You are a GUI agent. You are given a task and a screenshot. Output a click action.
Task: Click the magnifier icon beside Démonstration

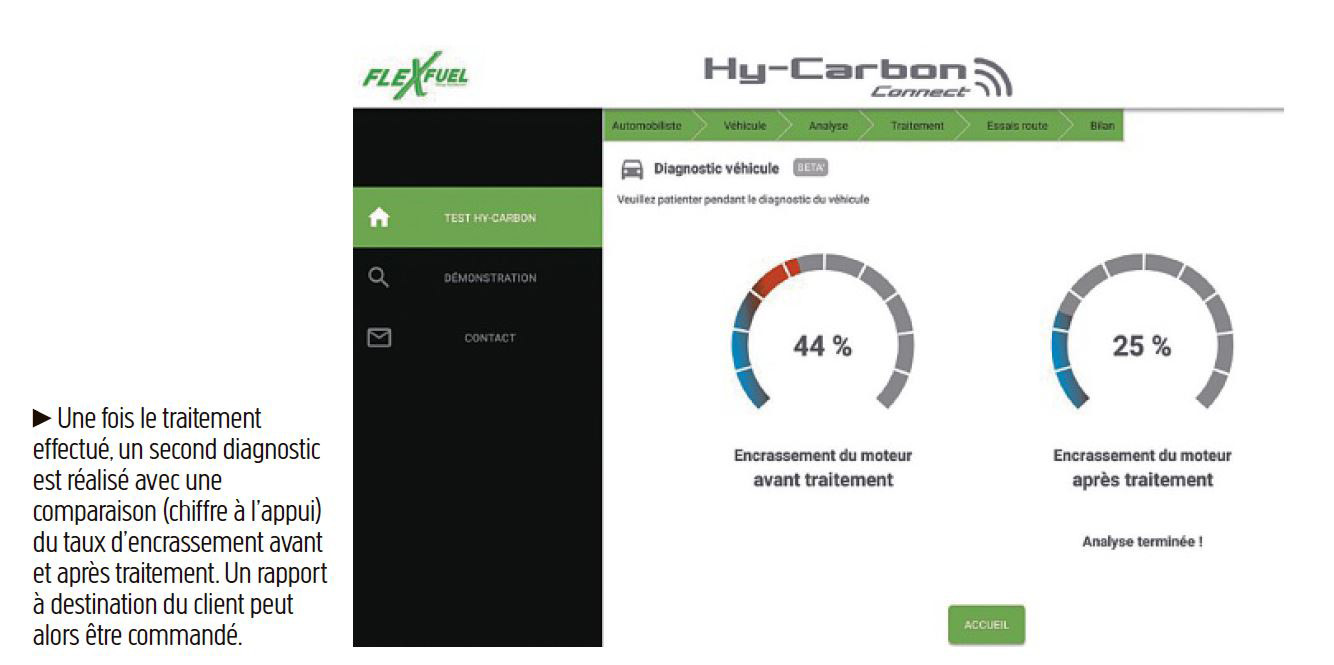(378, 277)
